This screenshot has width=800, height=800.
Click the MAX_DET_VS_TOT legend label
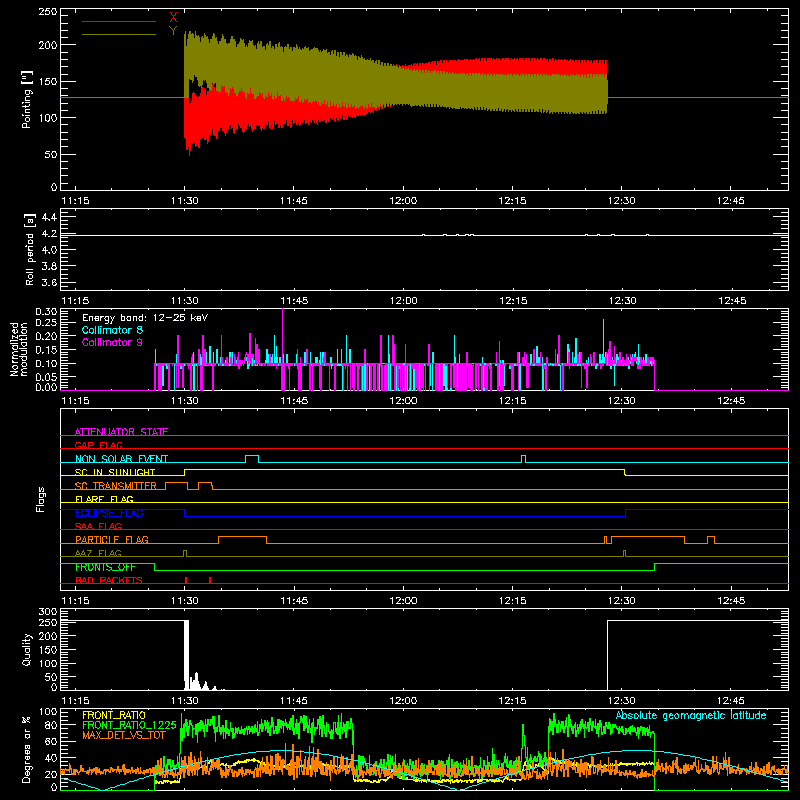pos(124,735)
